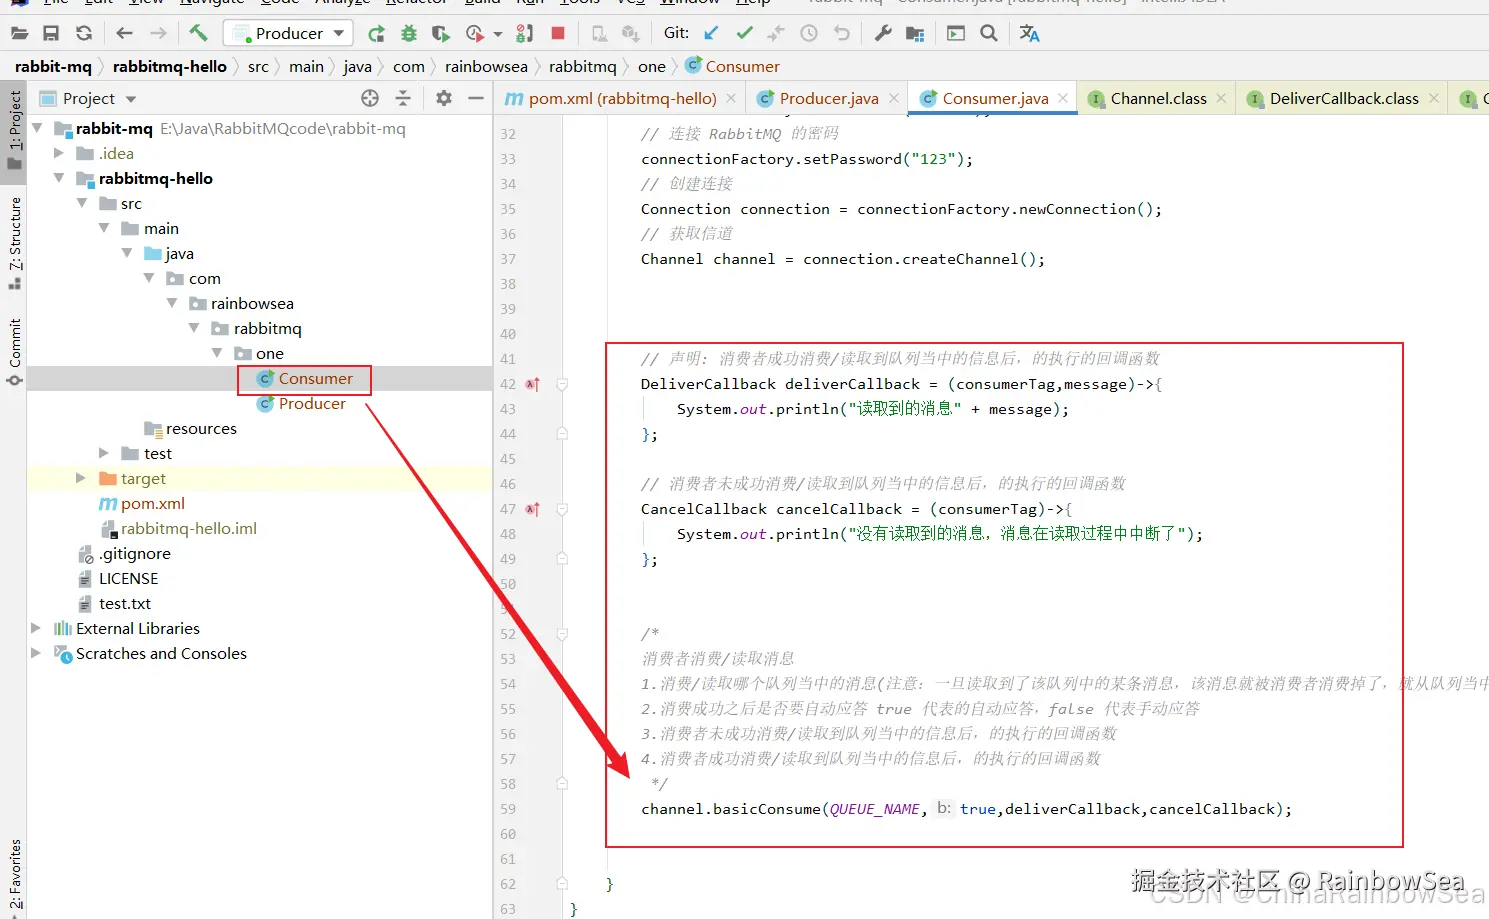
Task: Open the DeliverCallback.class tab
Action: 1344,98
